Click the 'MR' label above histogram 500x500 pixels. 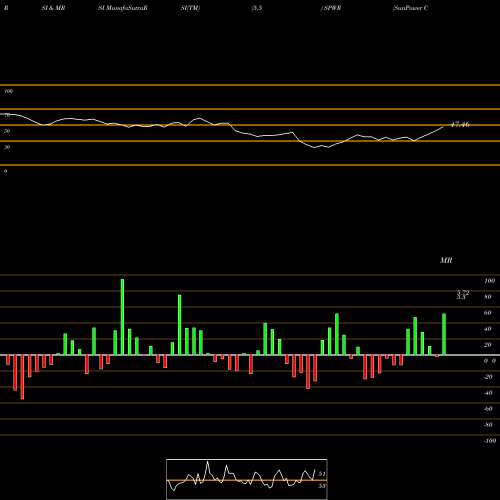click(446, 260)
